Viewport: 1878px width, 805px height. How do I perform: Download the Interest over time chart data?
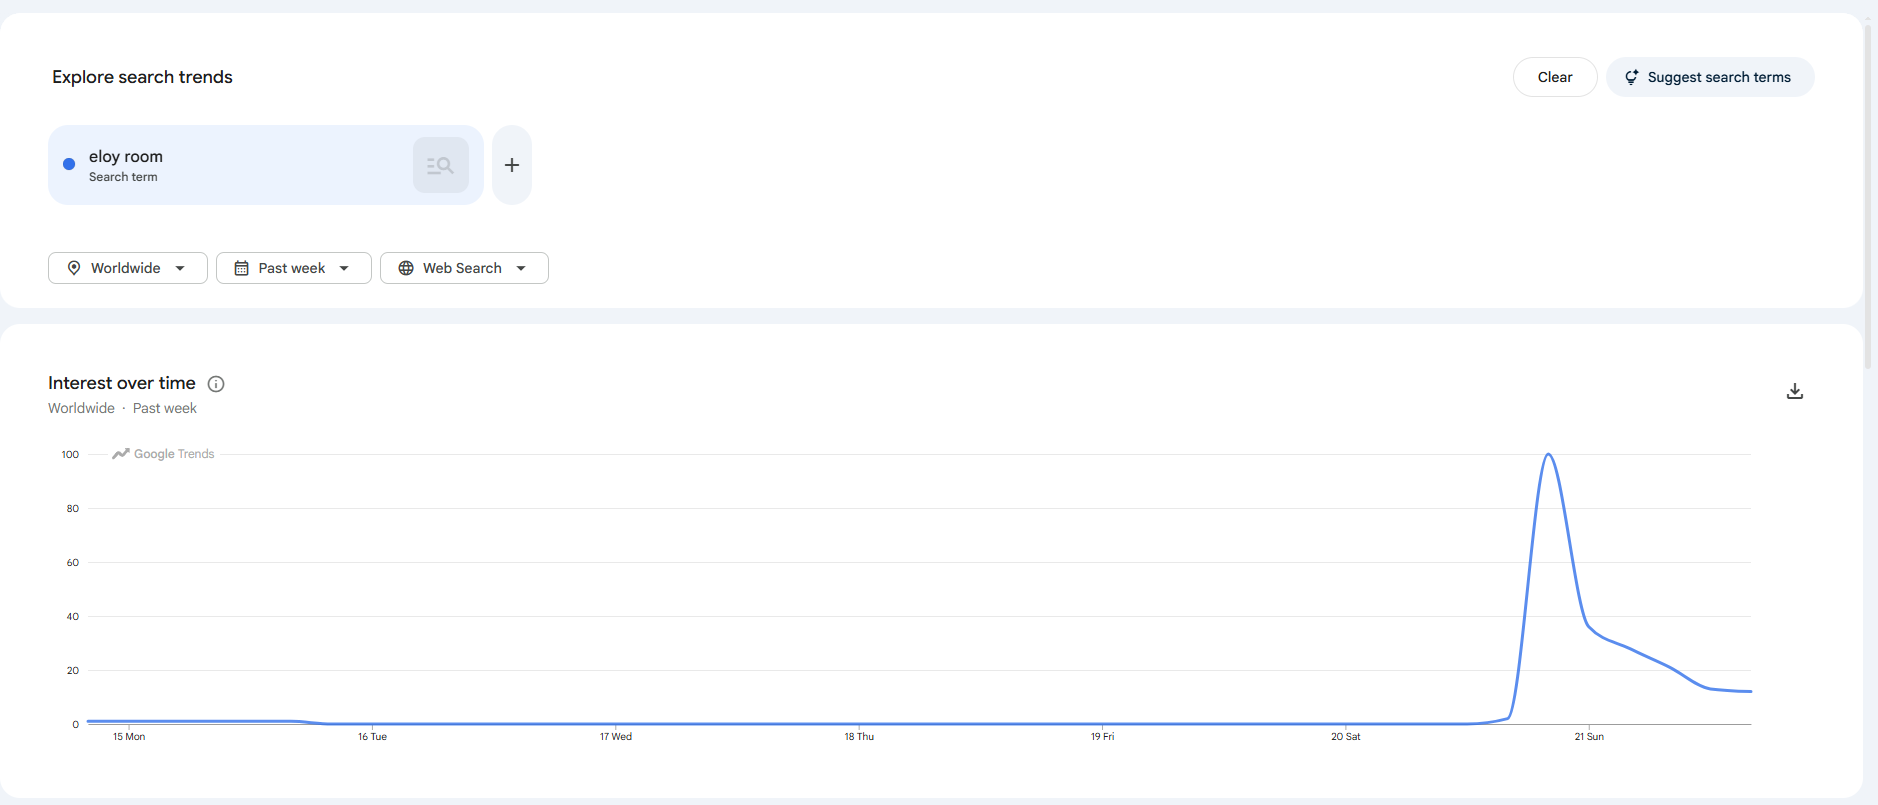[x=1795, y=391]
